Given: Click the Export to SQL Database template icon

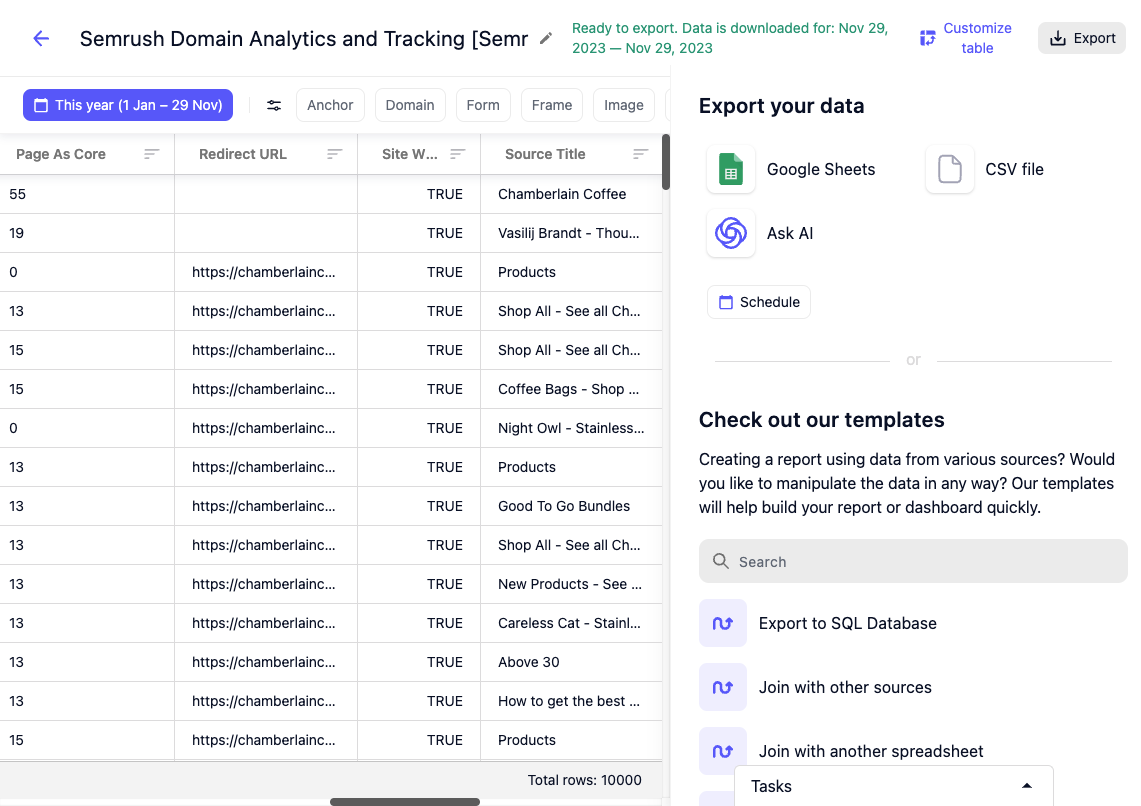Looking at the screenshot, I should pos(722,623).
